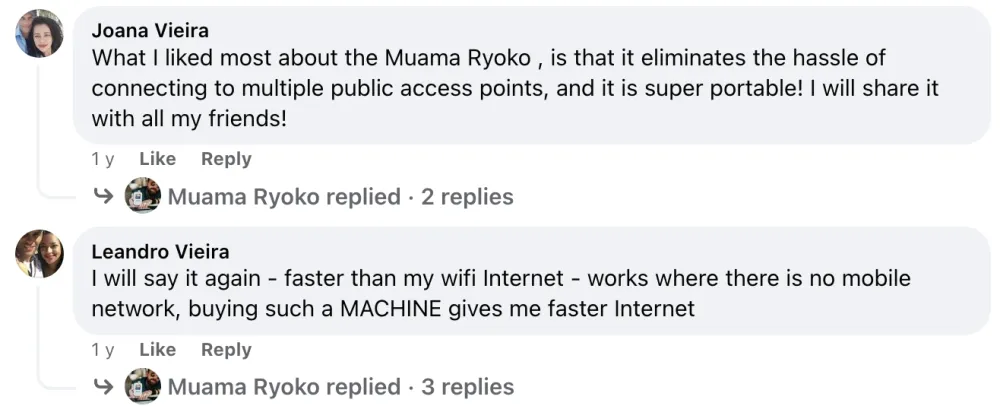Open Leandro Vieira's profile name link
Viewport: 1000px width, 406px height.
click(x=160, y=250)
